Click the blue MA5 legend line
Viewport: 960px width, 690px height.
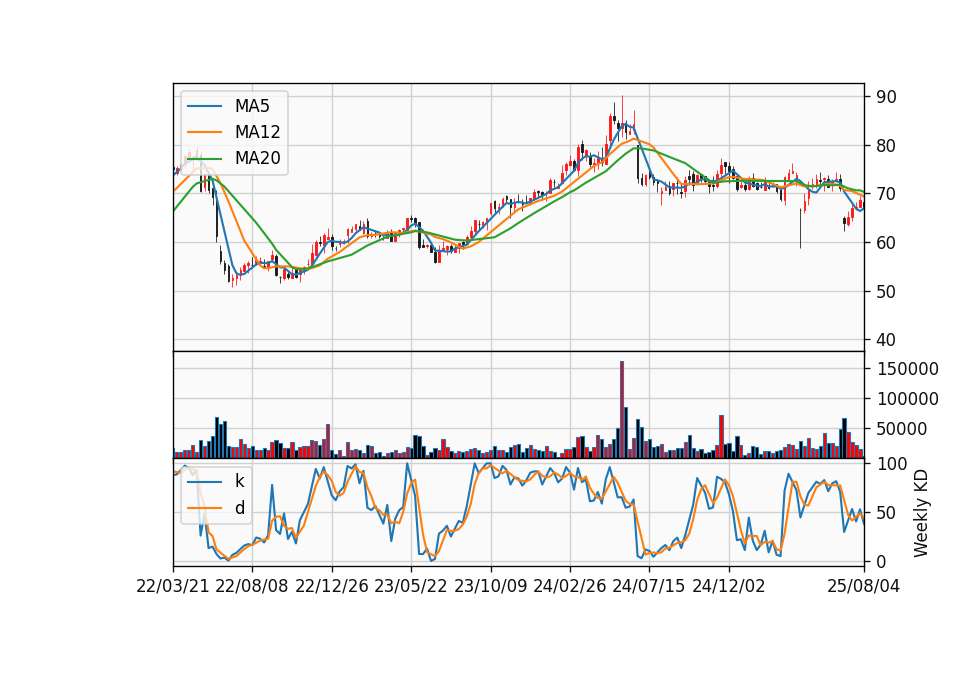[204, 106]
